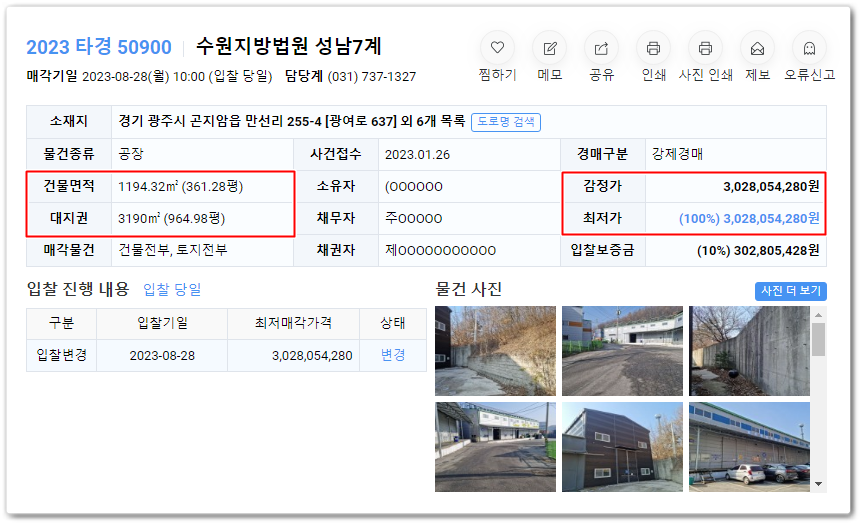
Task: Click the 매각기일 date 2023-08-28(월) 10:00
Action: point(144,76)
